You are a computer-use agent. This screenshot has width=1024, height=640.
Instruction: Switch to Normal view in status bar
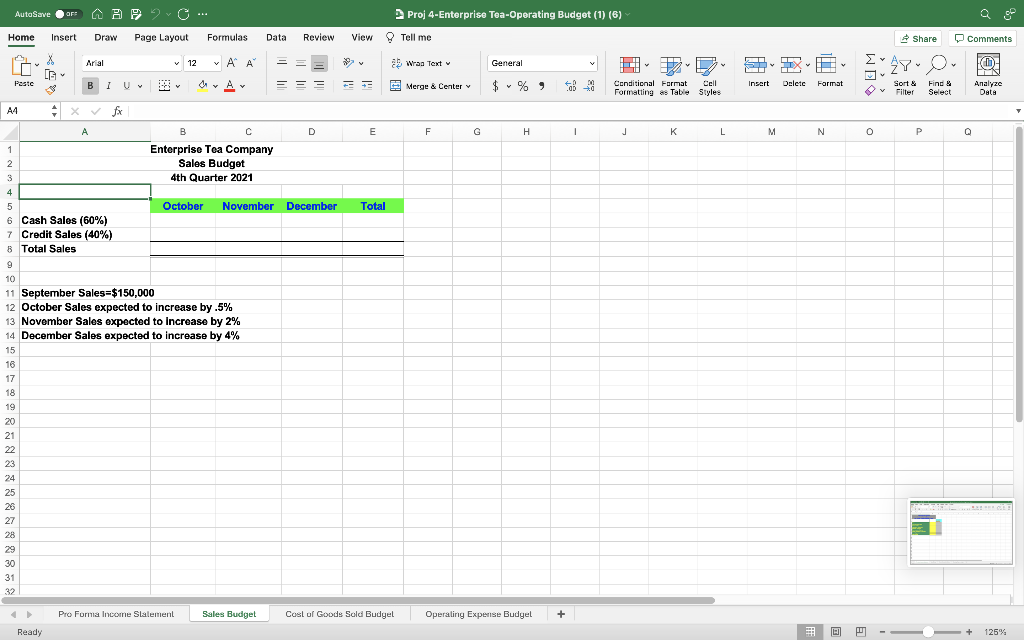810,632
